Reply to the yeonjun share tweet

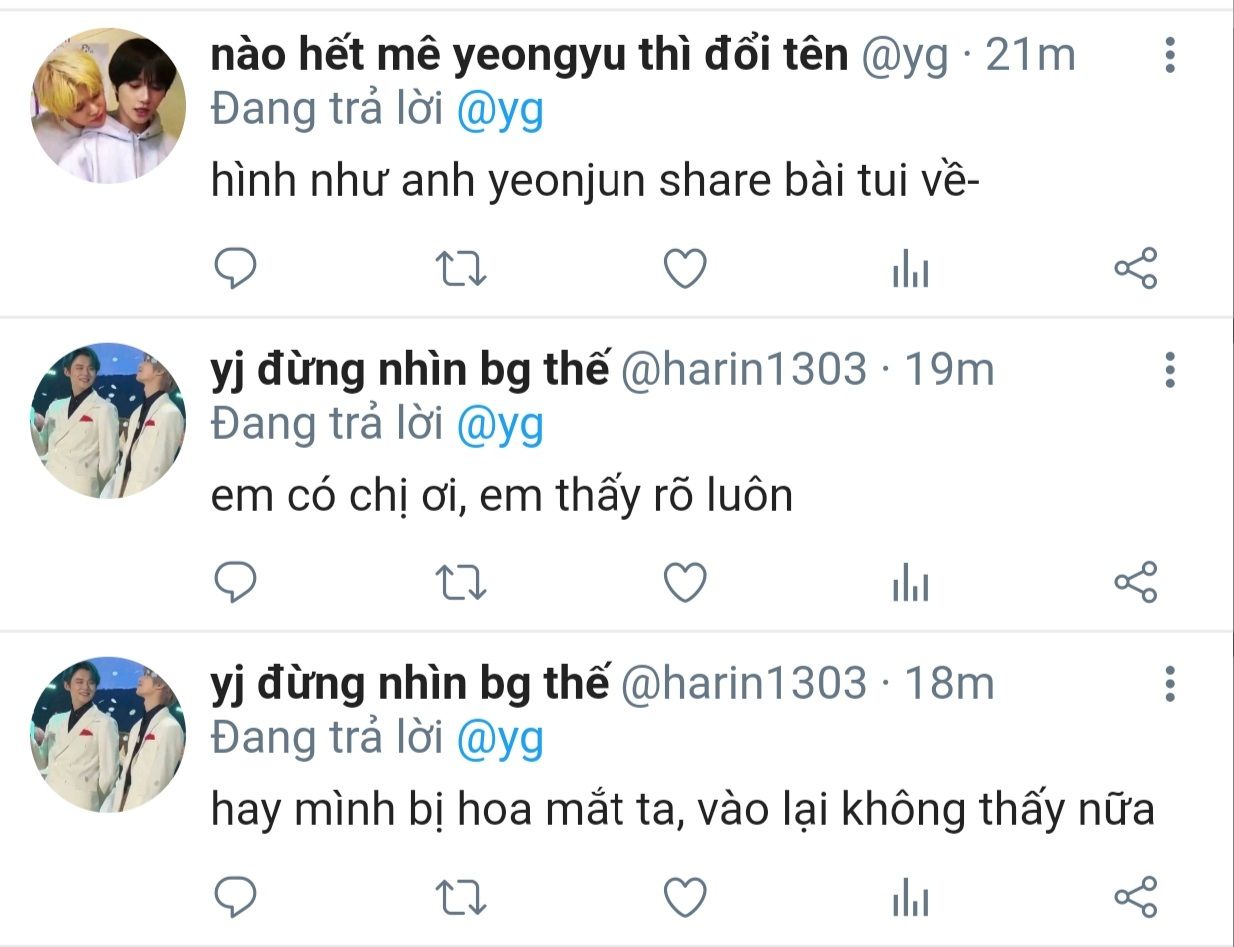pos(236,268)
